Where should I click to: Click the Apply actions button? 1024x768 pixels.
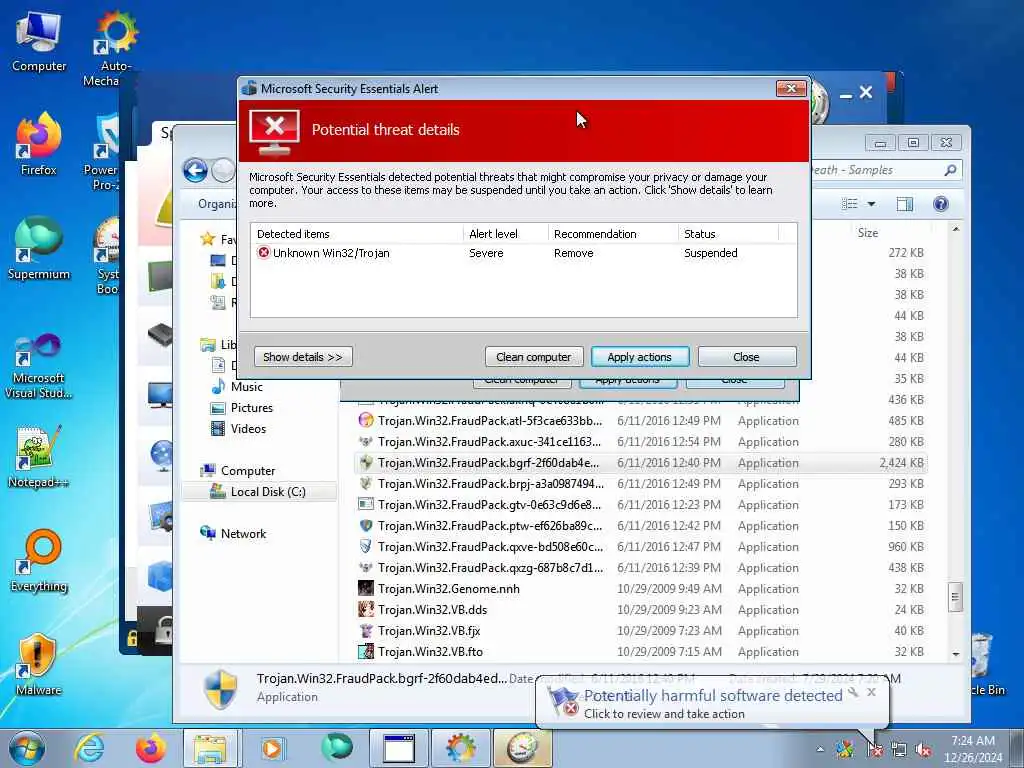tap(639, 357)
